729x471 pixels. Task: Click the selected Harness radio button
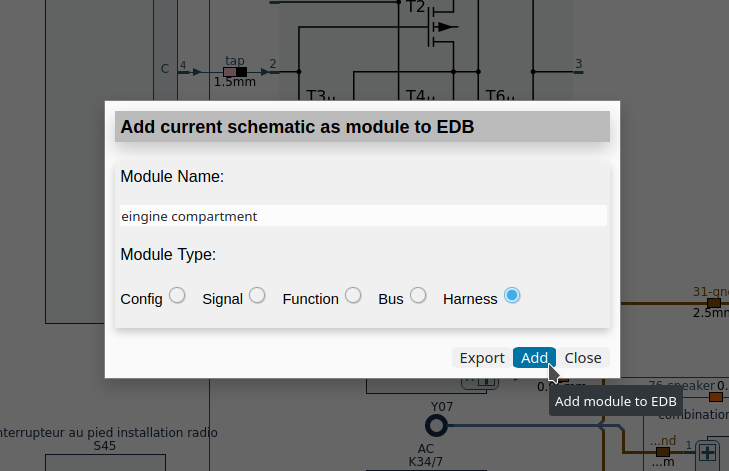(x=512, y=295)
